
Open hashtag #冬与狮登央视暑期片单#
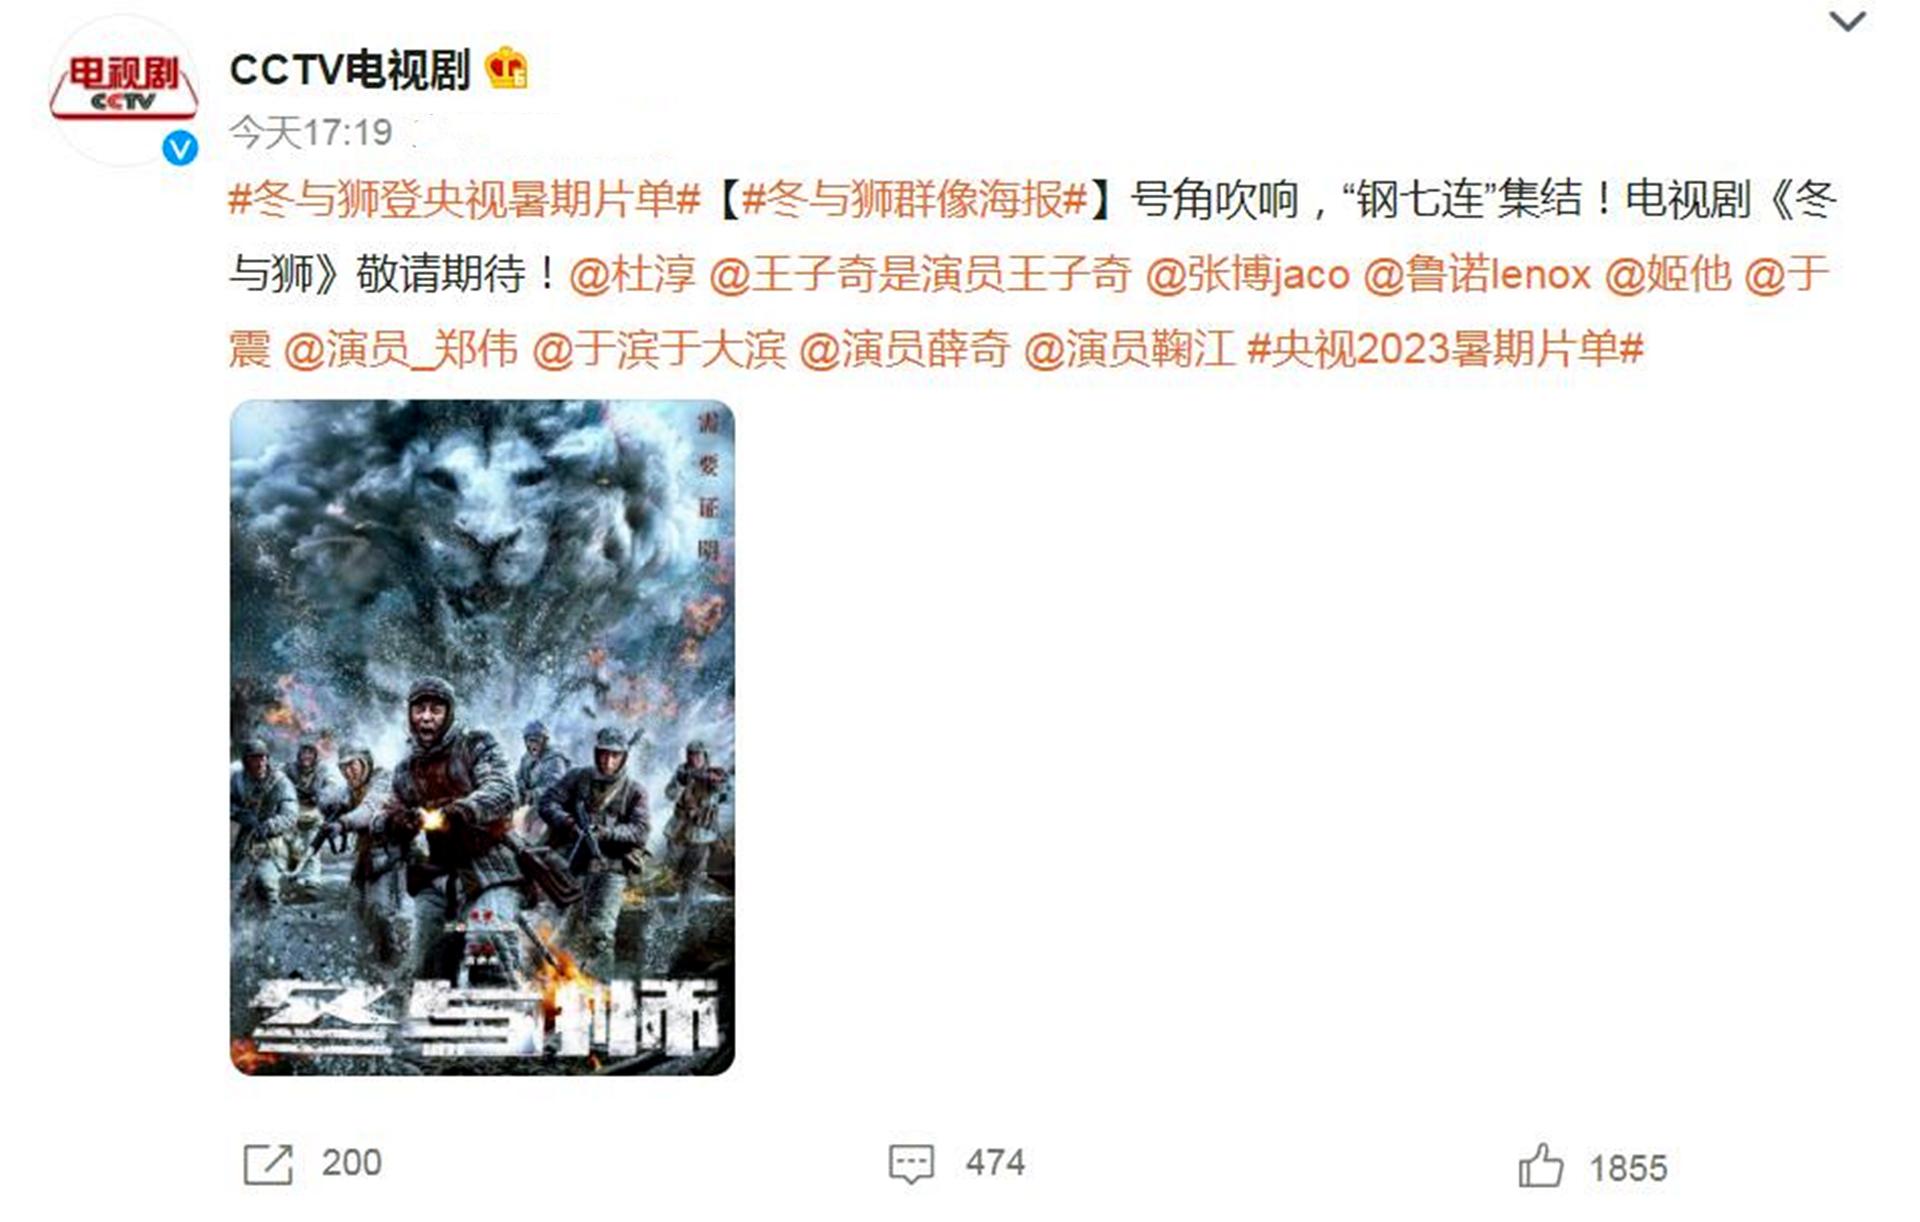click(464, 199)
